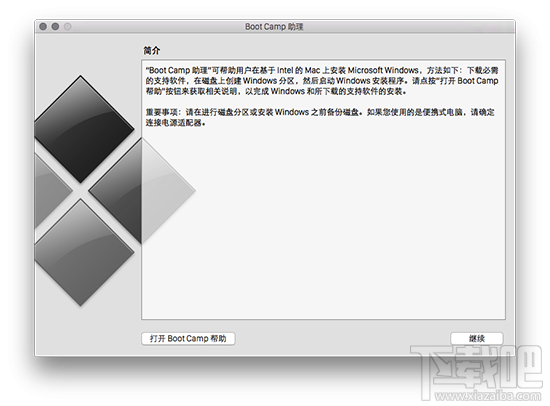Open Boot Camp help with 打开 Boot Camp 帮助
Viewport: 550px width, 406px height.
click(188, 339)
